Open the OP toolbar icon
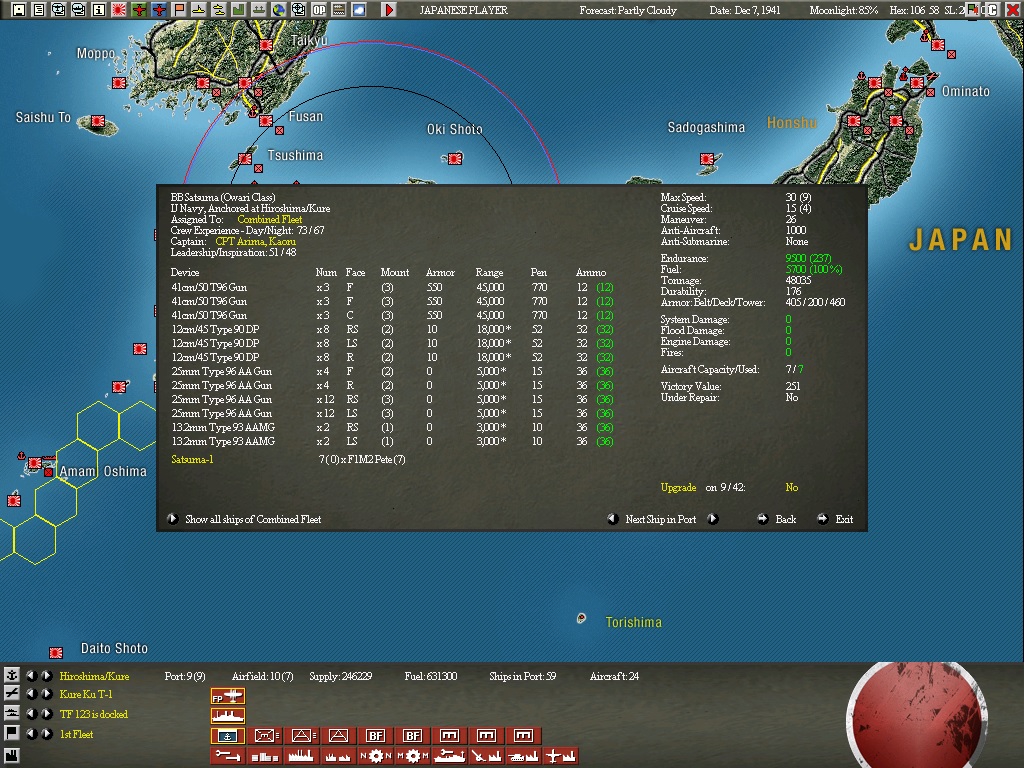 tap(319, 10)
